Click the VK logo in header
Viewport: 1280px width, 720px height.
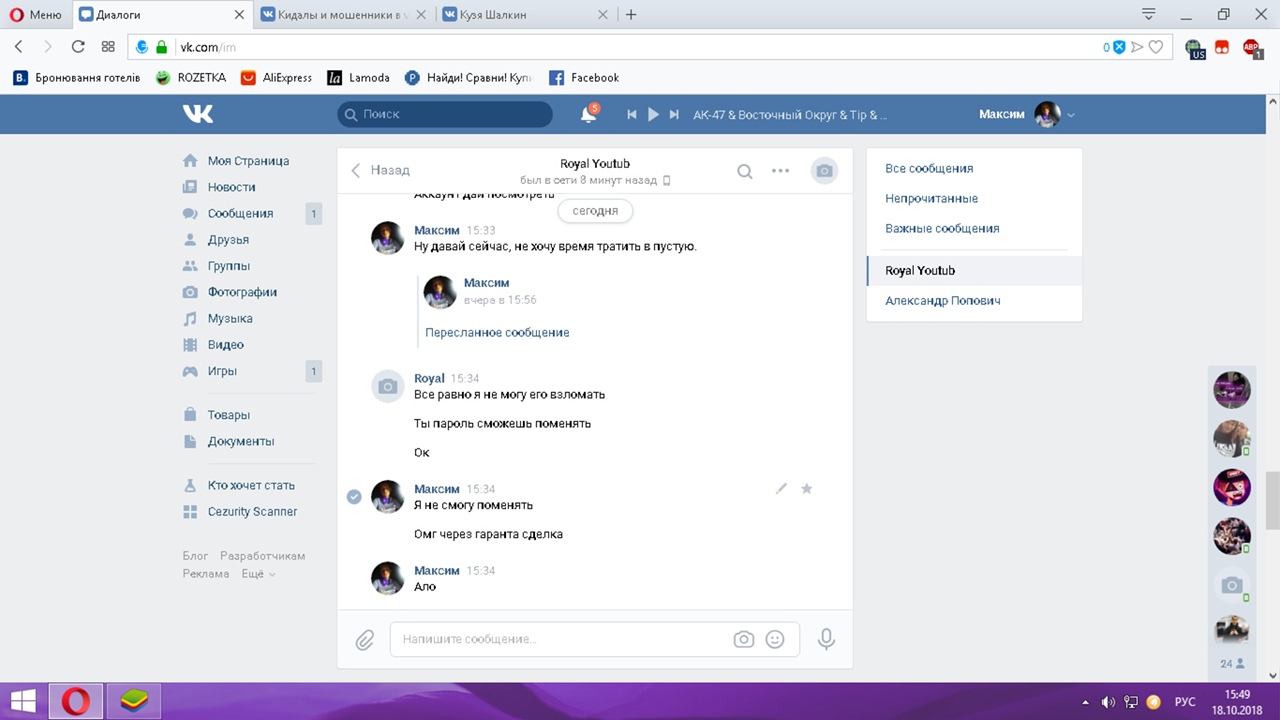click(x=198, y=114)
